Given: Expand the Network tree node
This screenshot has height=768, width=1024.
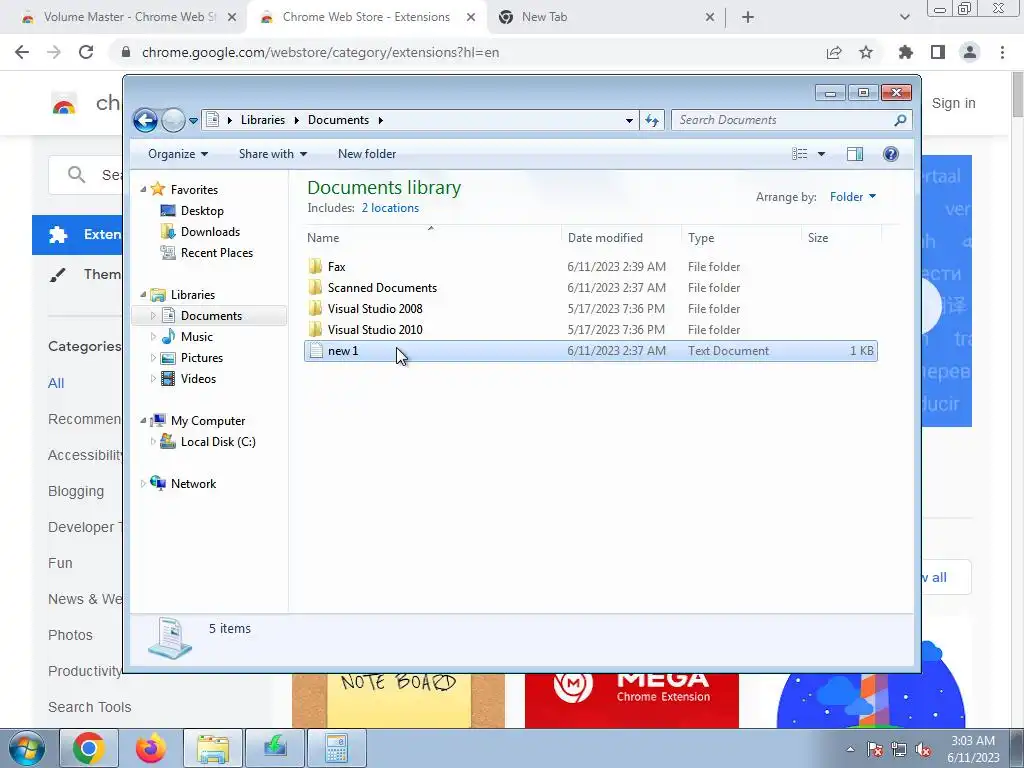Looking at the screenshot, I should coord(144,484).
